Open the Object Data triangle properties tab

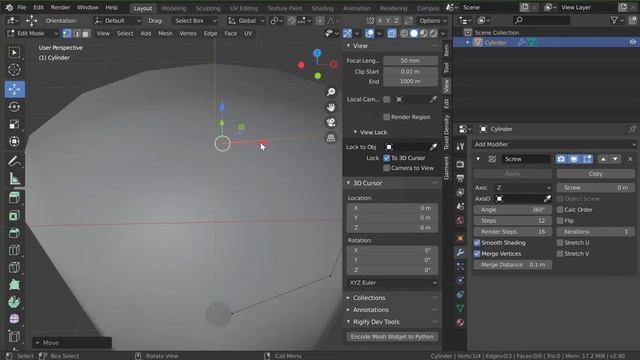460,308
